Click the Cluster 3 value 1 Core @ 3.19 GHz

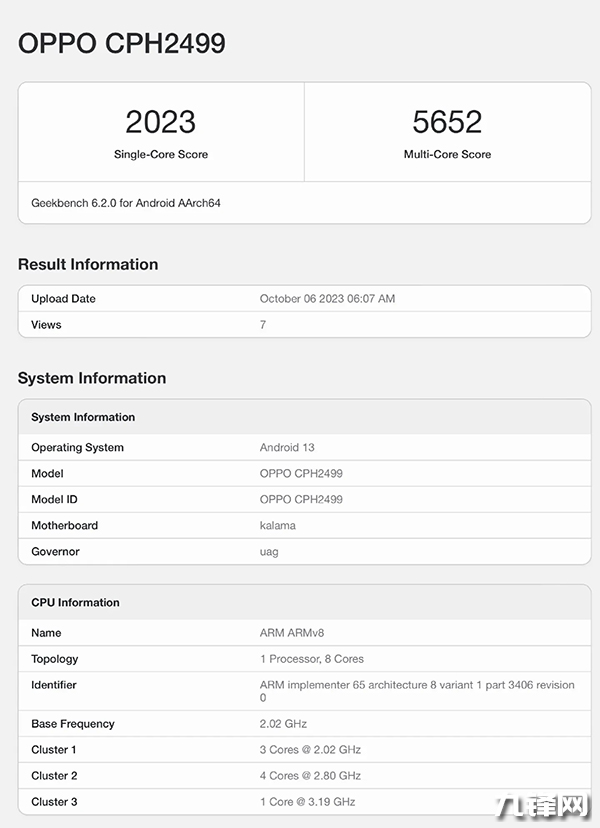(x=307, y=802)
